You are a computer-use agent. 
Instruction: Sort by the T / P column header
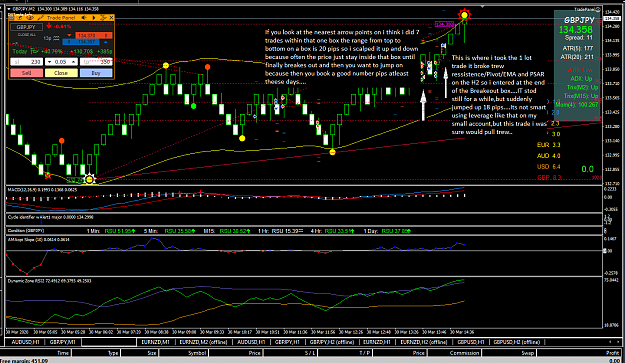pos(345,353)
